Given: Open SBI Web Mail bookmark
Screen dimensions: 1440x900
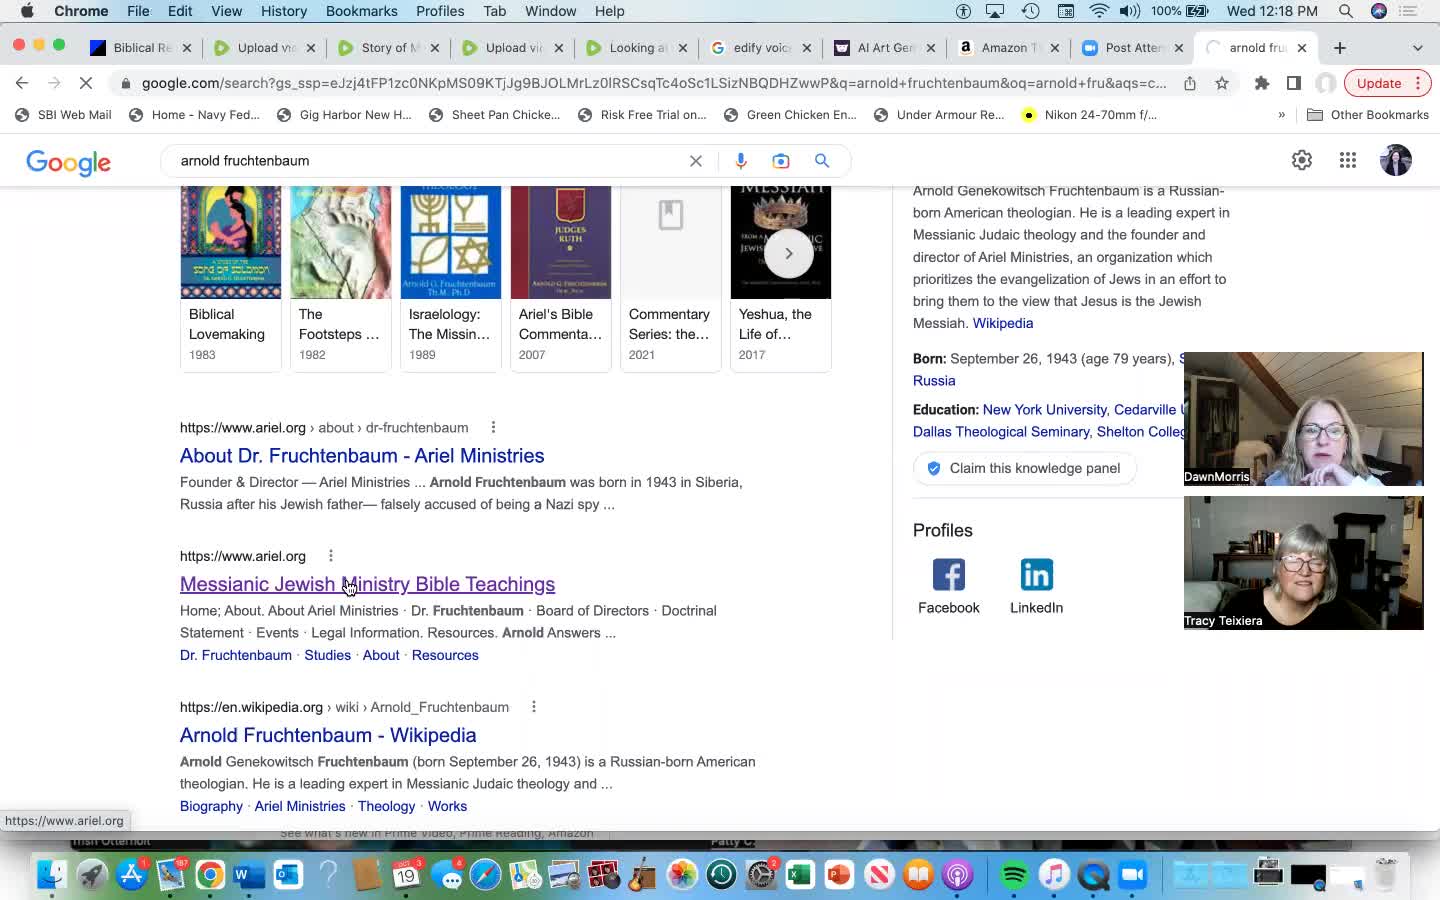Looking at the screenshot, I should (x=63, y=115).
